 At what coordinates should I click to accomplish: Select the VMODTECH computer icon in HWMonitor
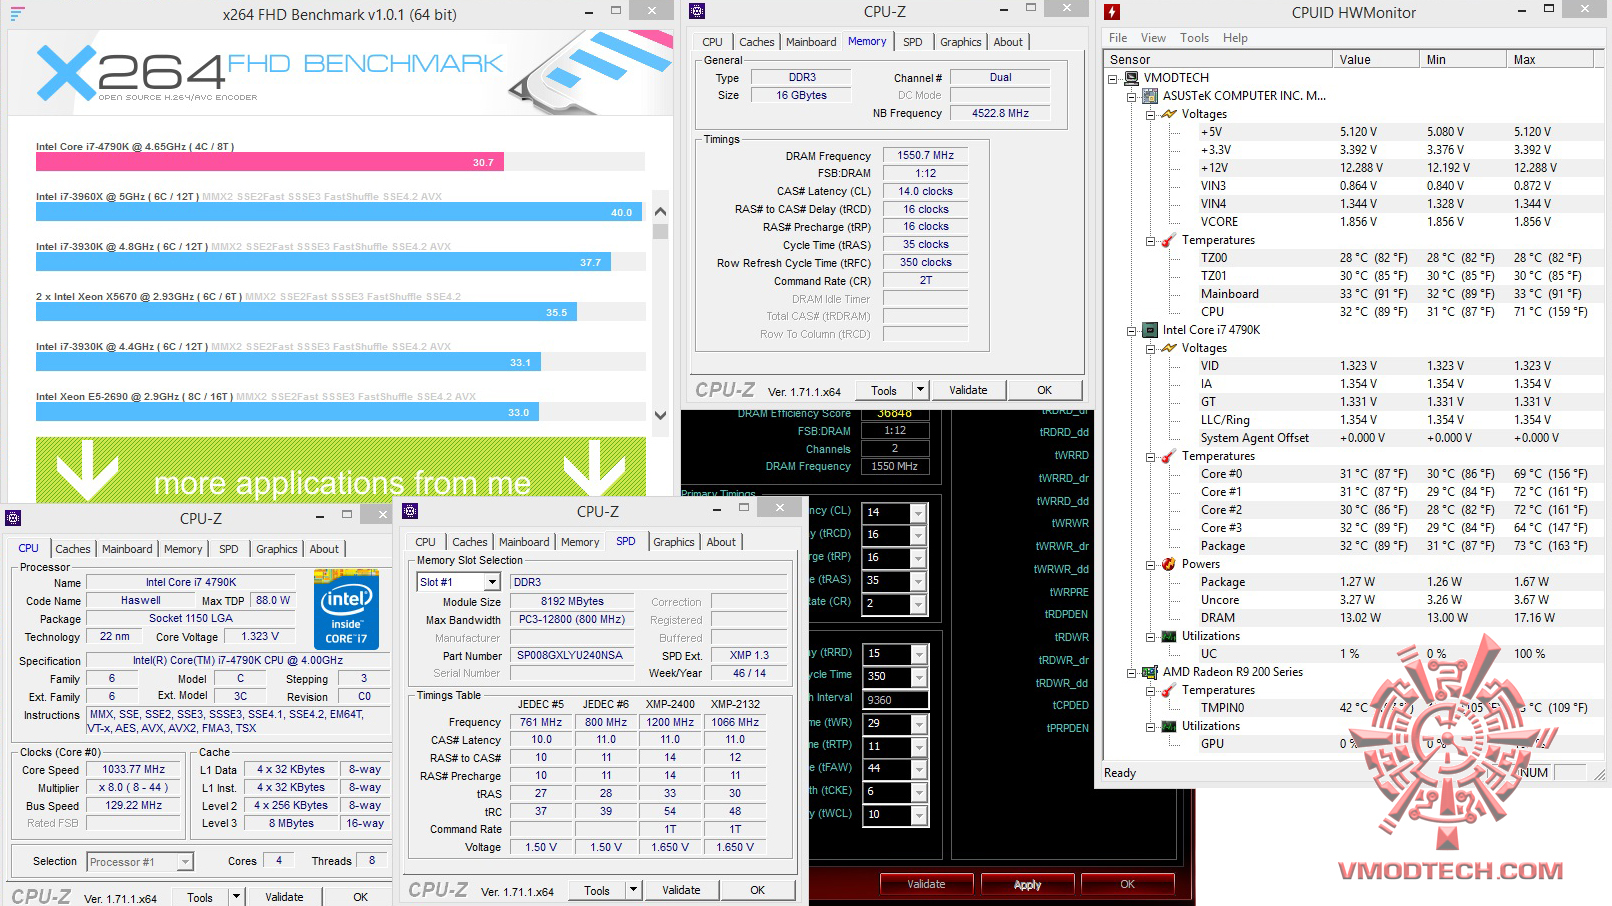1131,78
